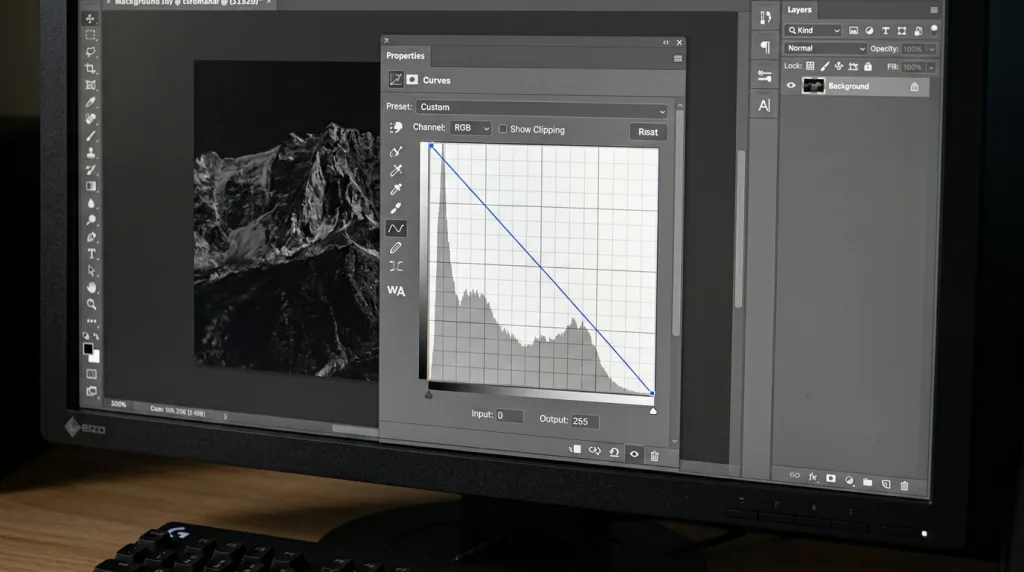Viewport: 1024px width, 572px height.
Task: Switch to the Properties tab
Action: click(405, 56)
